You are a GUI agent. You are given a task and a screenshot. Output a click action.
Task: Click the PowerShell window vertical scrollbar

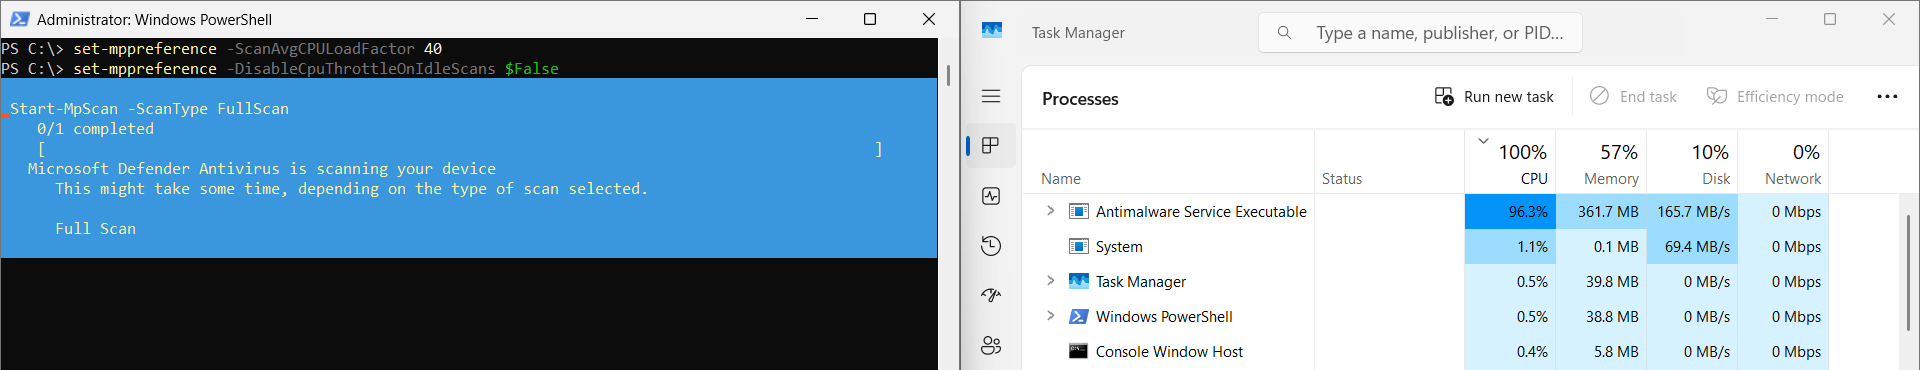[x=948, y=76]
